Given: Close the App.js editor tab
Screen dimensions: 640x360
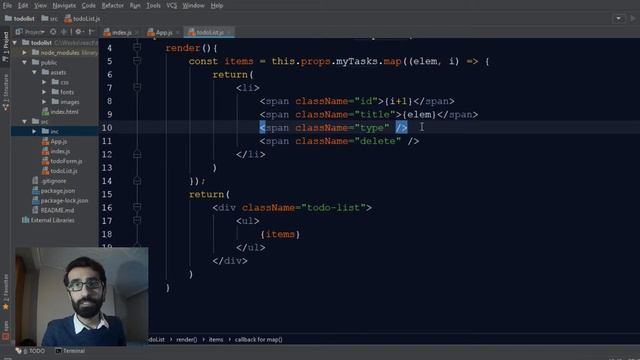Looking at the screenshot, I should click(178, 32).
